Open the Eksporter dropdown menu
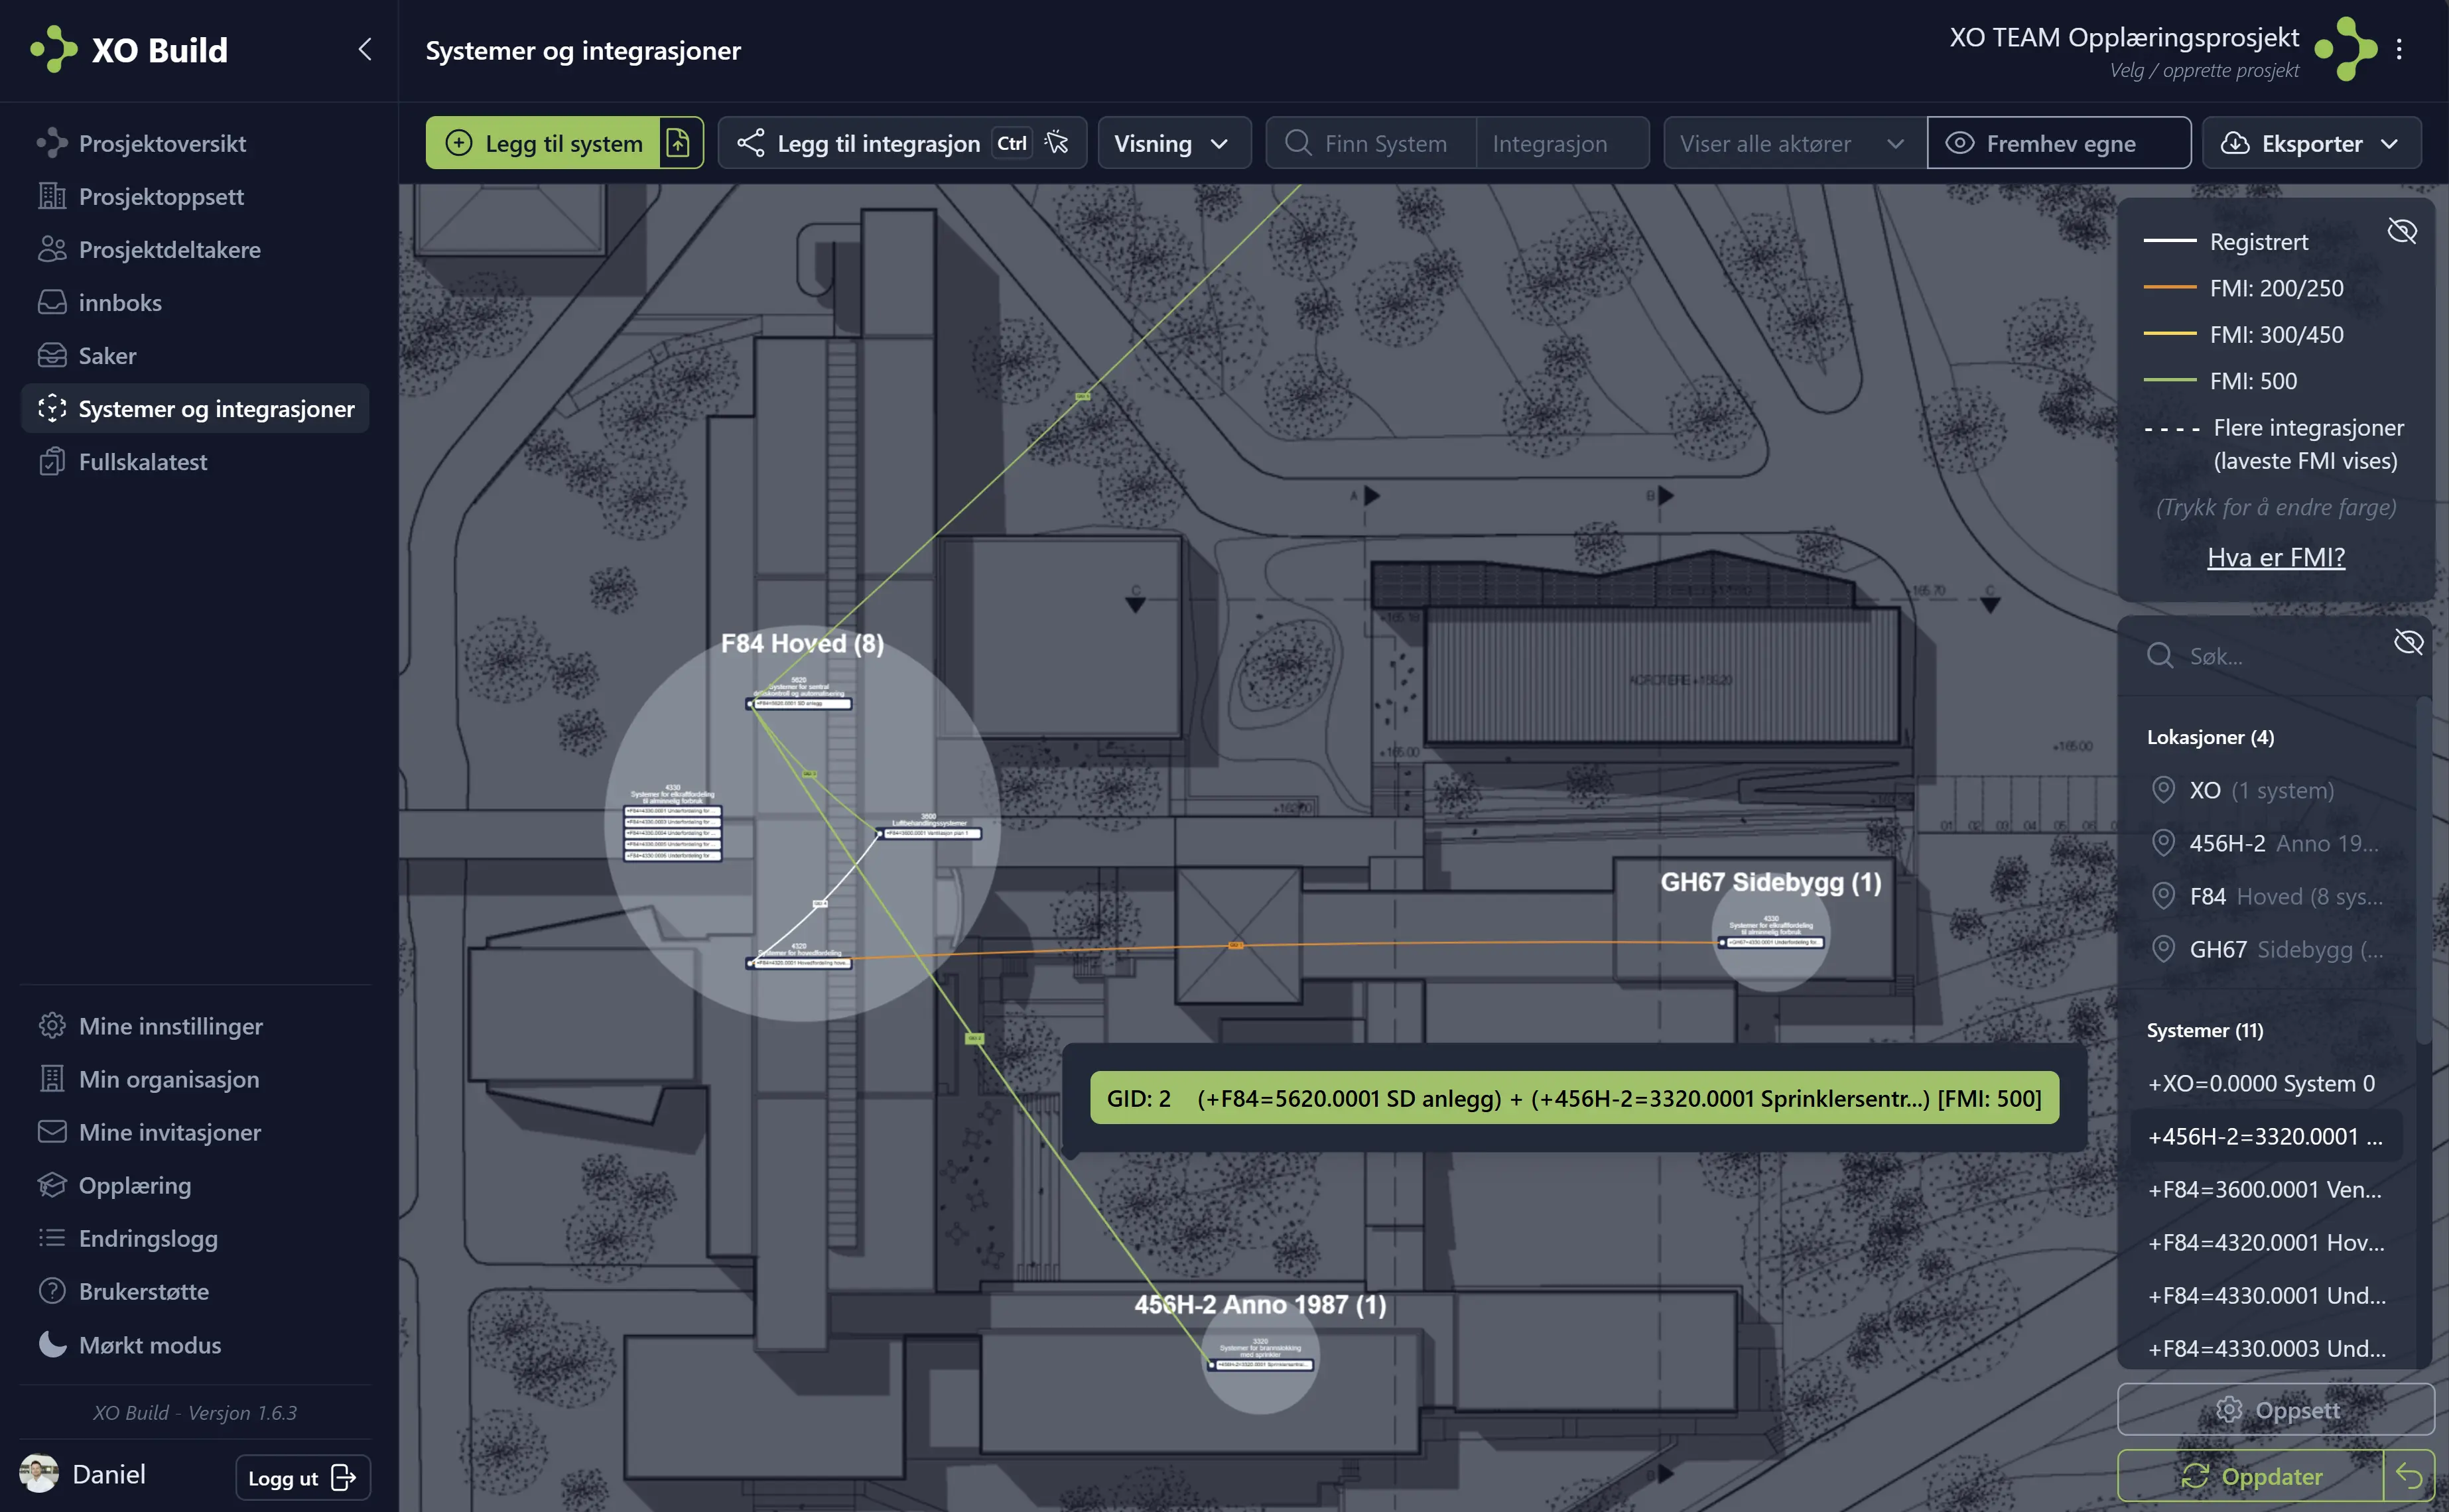Viewport: 2449px width, 1512px height. tap(2311, 143)
